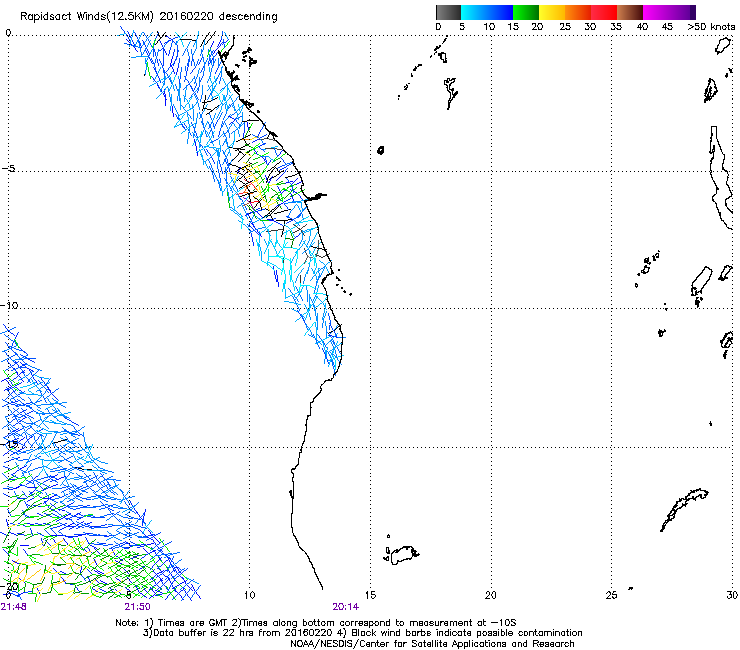Click the '10' knots legend label
The image size is (740, 650).
[489, 27]
